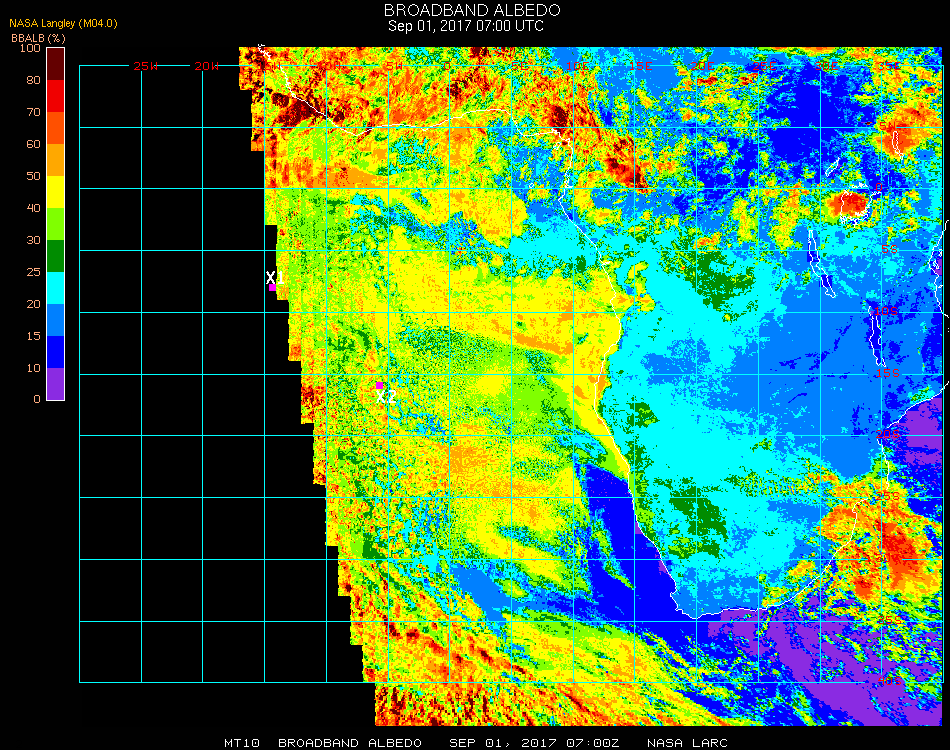Click the '70' tick on the colorbar

(x=33, y=112)
